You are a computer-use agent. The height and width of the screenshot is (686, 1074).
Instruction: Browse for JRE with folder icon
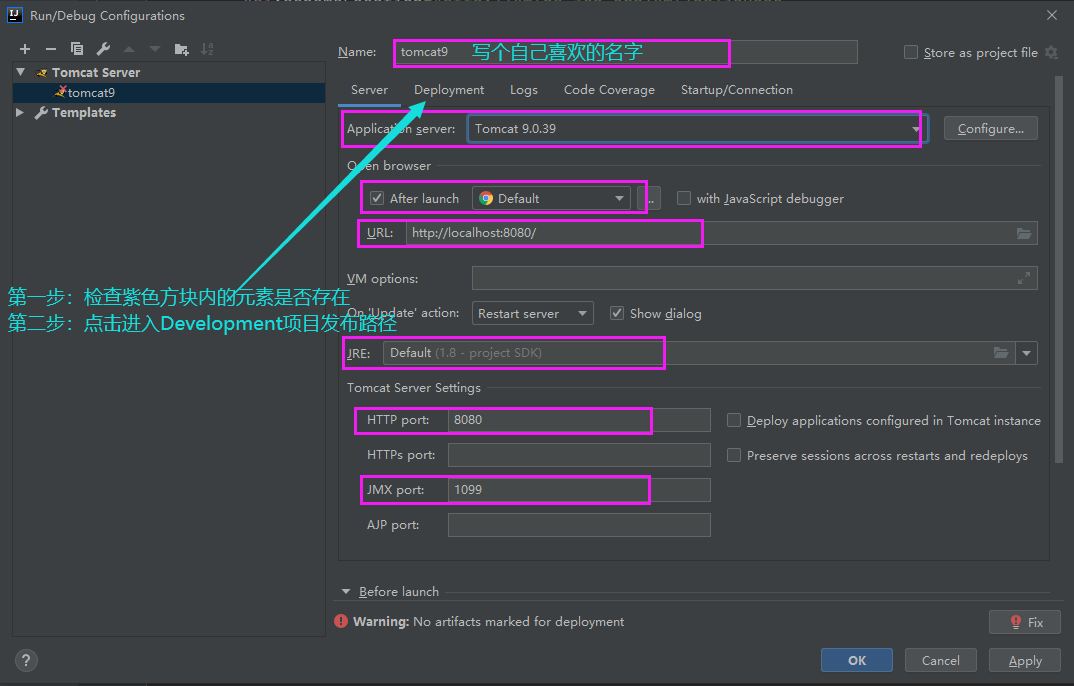pos(1001,353)
